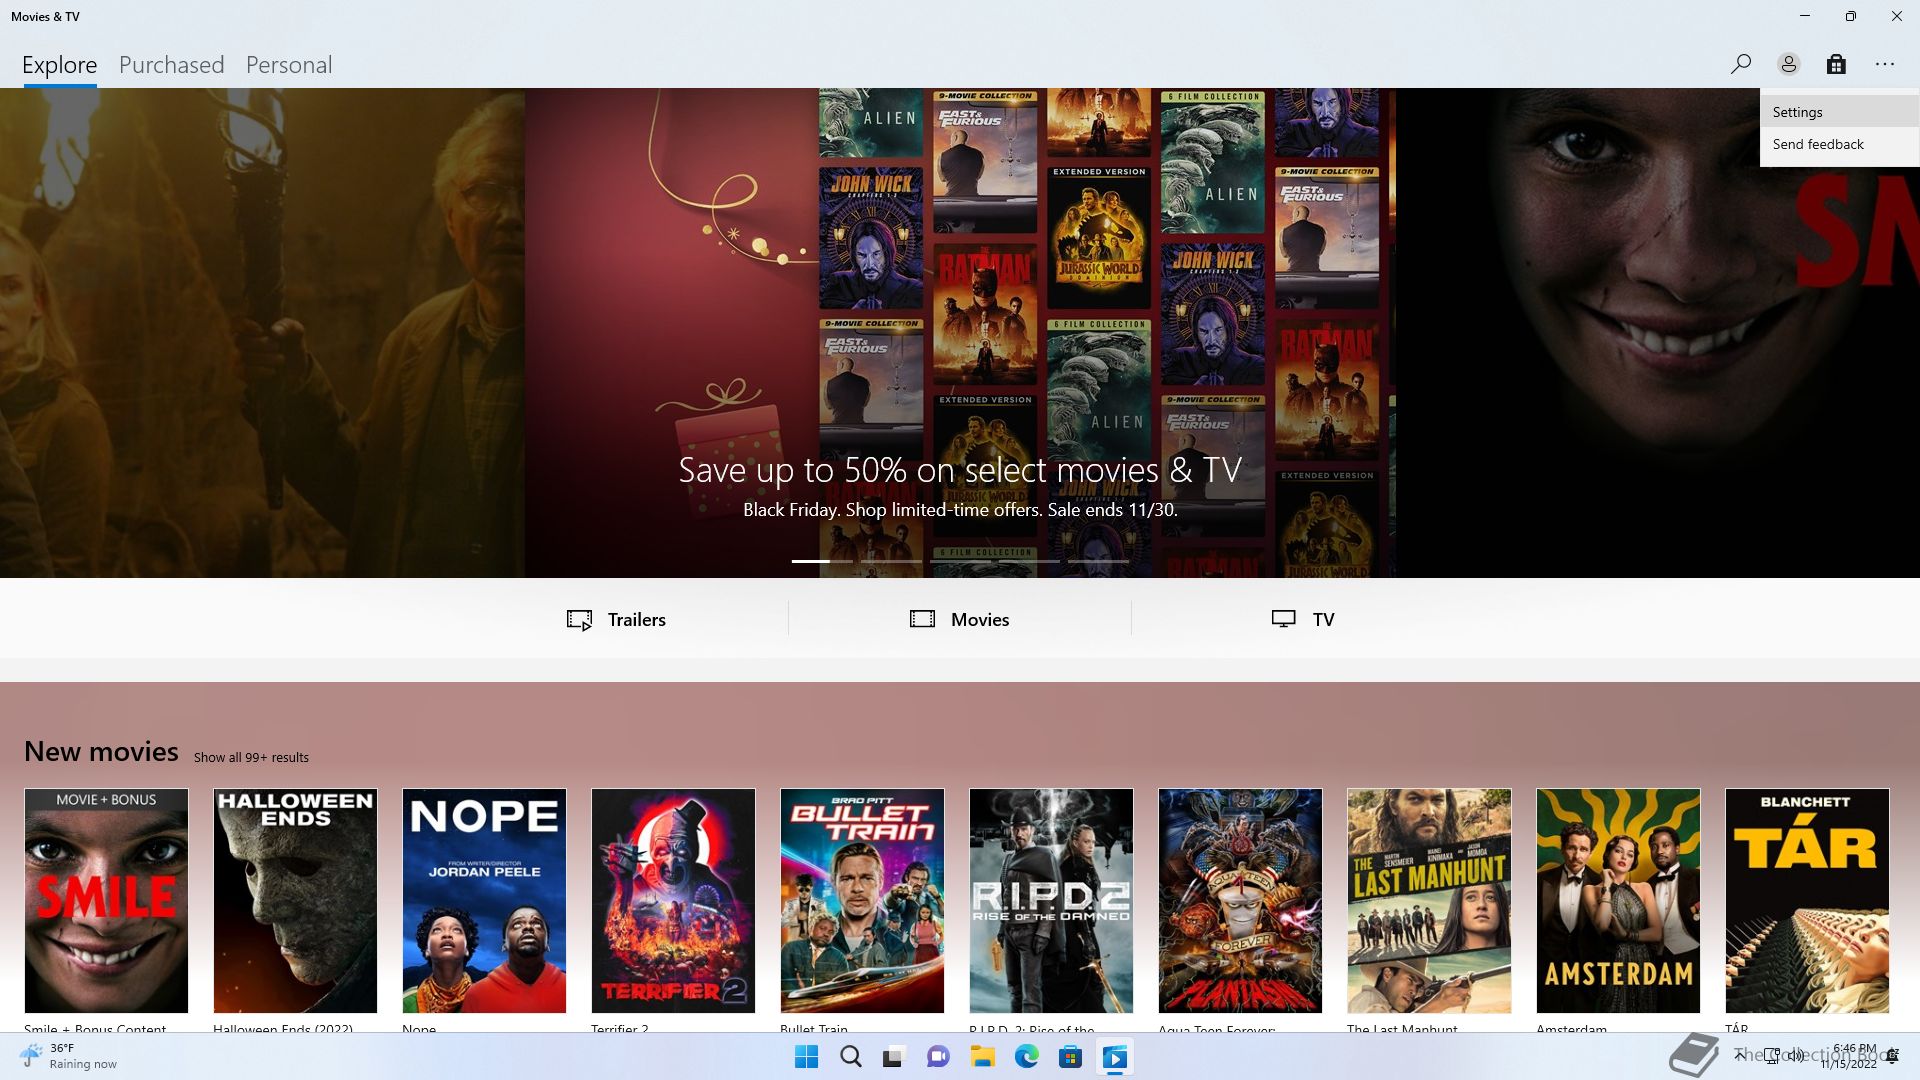The width and height of the screenshot is (1920, 1080).
Task: Open the Movies section
Action: point(959,619)
